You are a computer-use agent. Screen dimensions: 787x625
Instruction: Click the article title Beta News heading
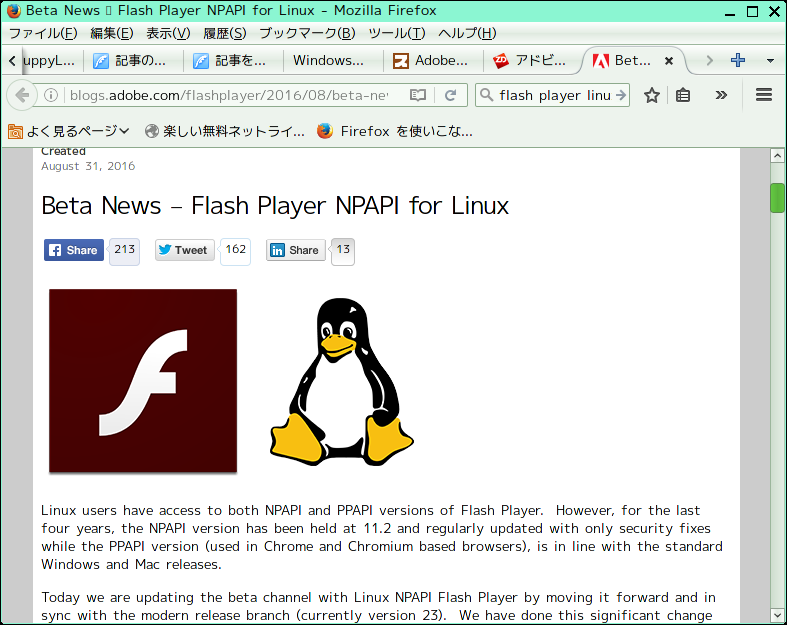point(275,205)
